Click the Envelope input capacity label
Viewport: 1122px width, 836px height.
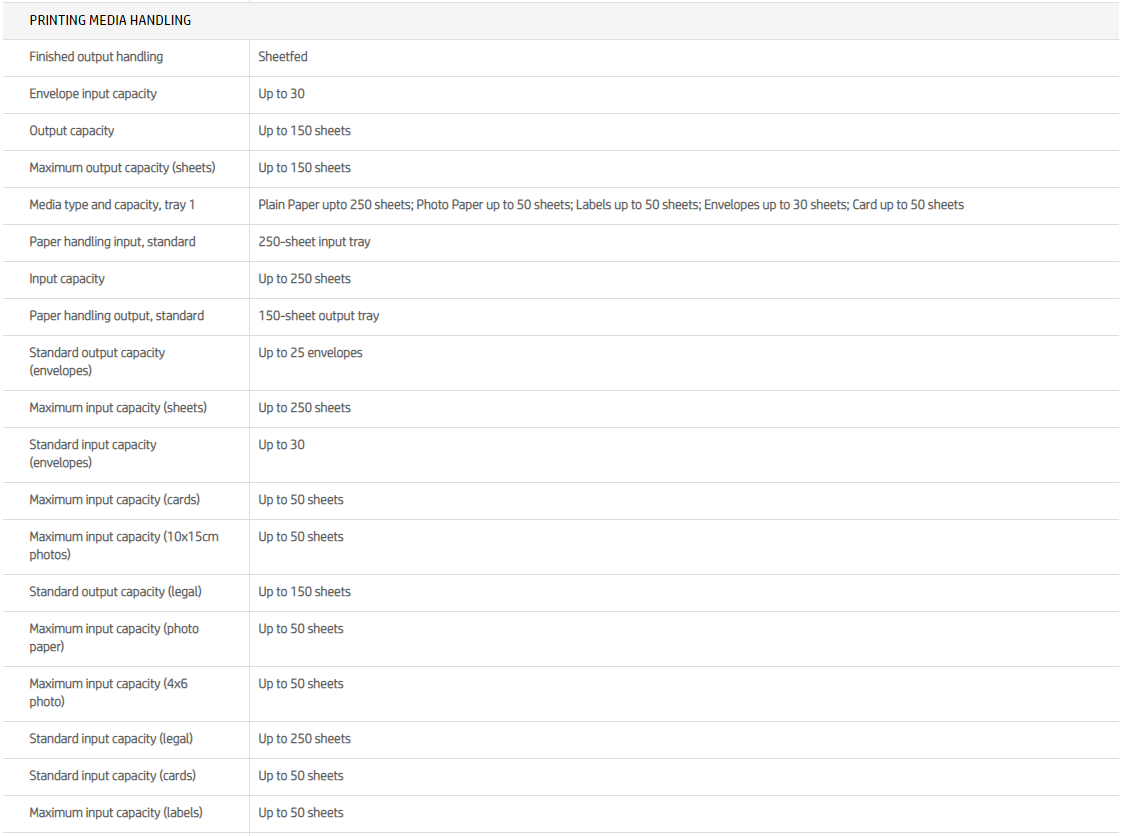pyautogui.click(x=93, y=94)
